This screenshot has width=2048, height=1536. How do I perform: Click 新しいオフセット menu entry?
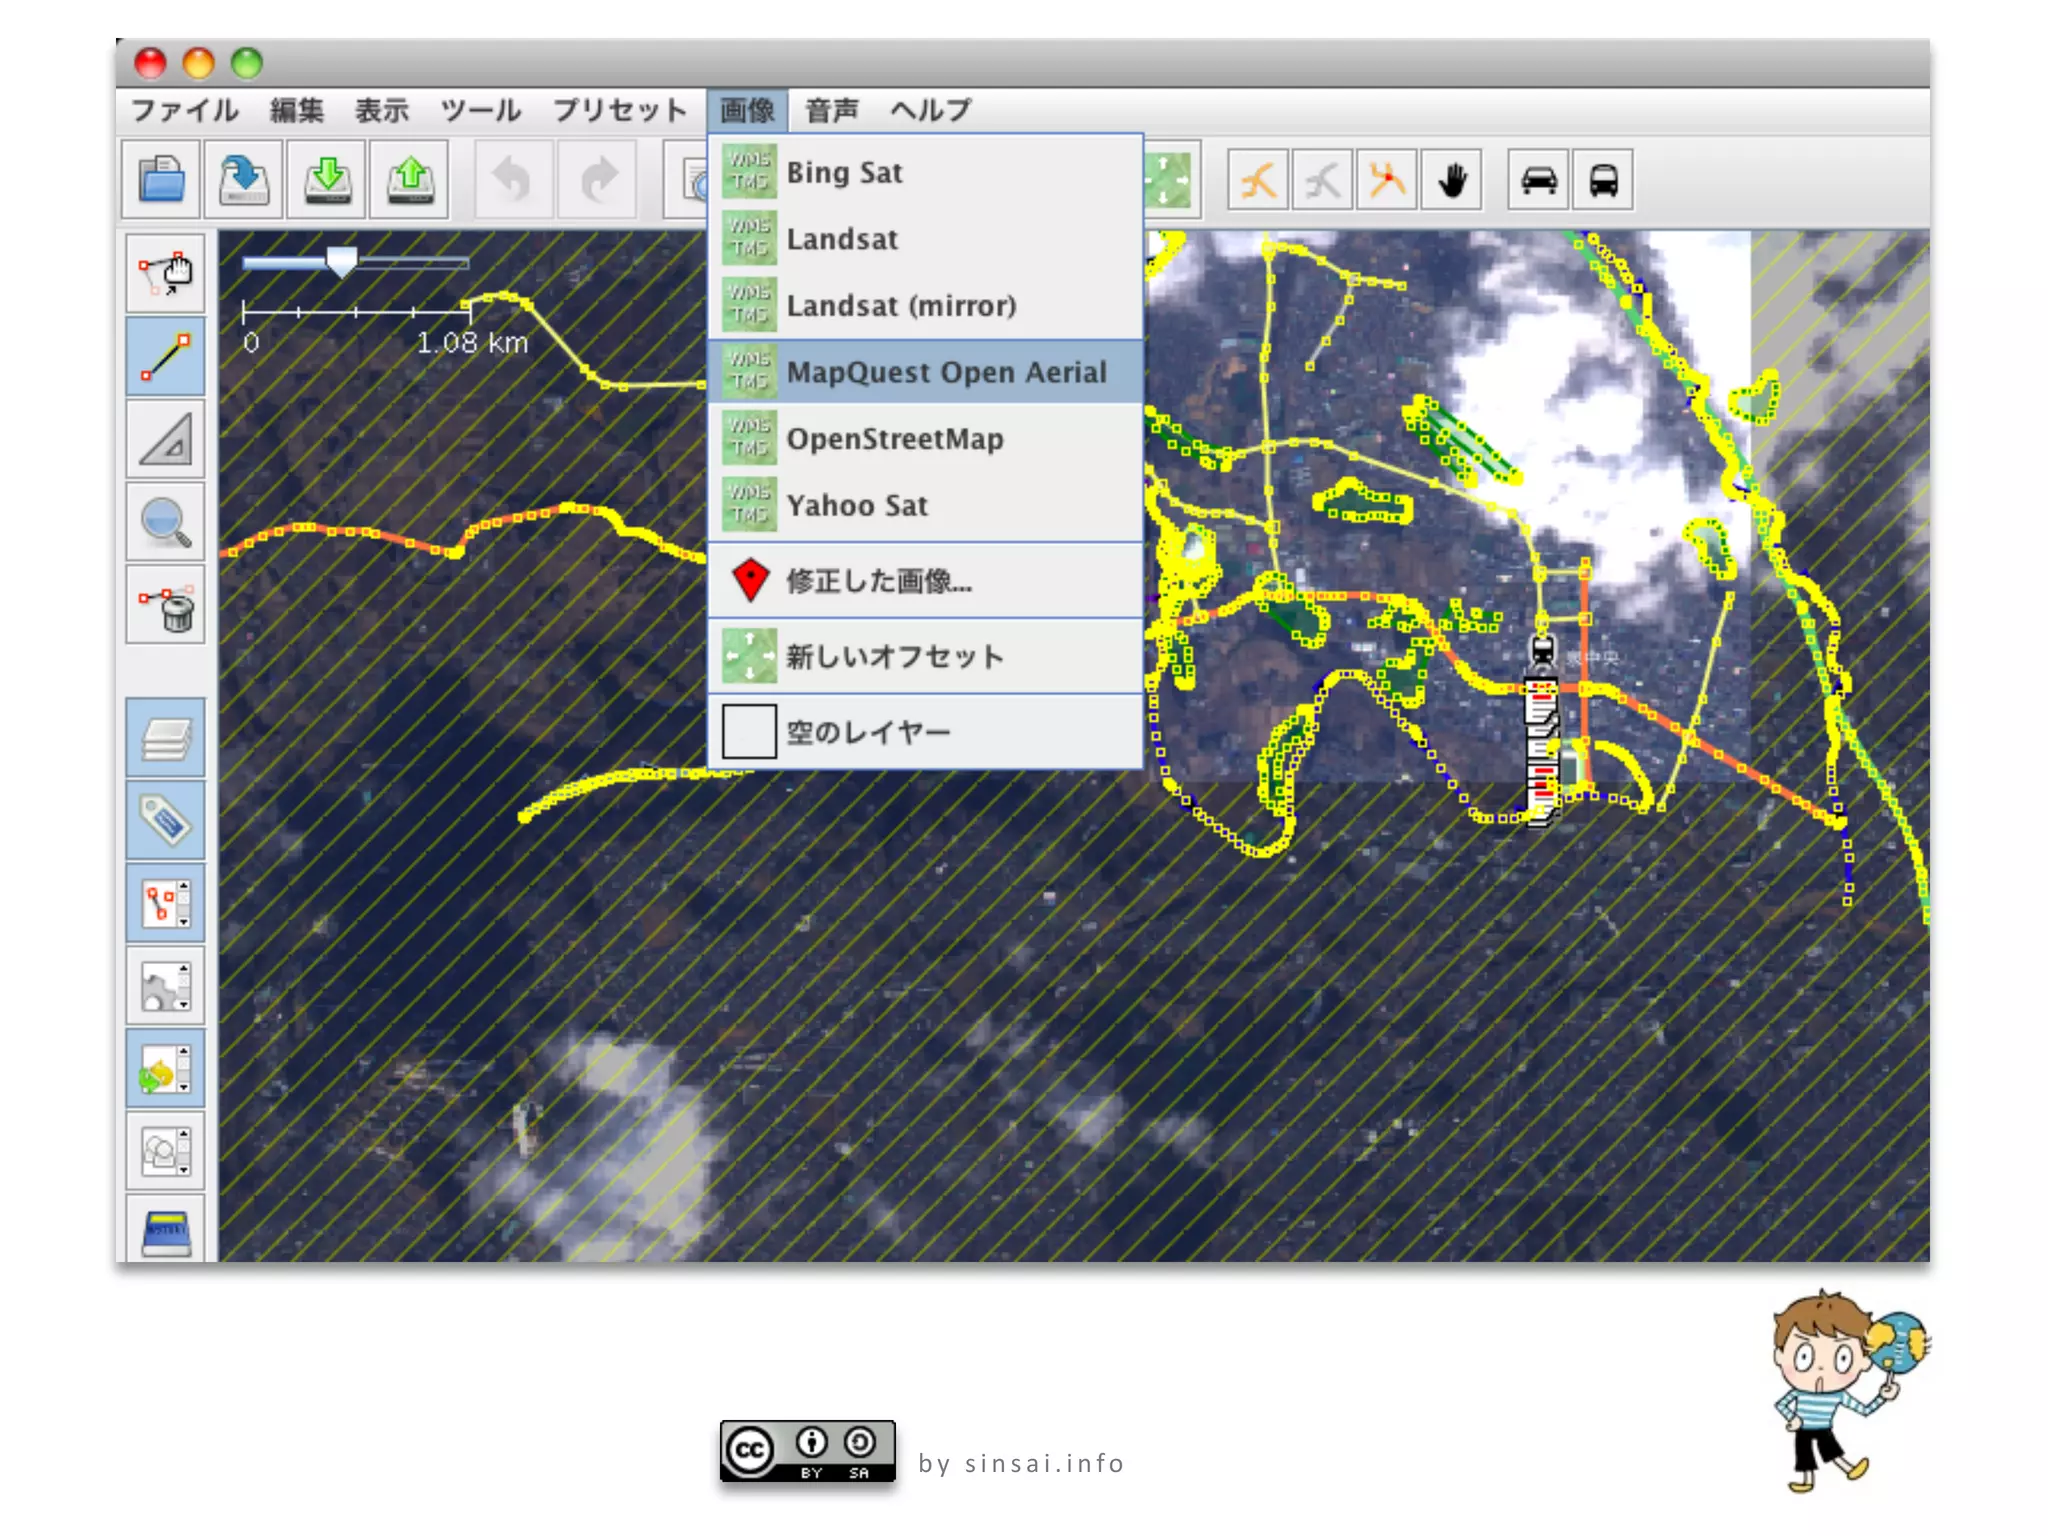(x=894, y=657)
